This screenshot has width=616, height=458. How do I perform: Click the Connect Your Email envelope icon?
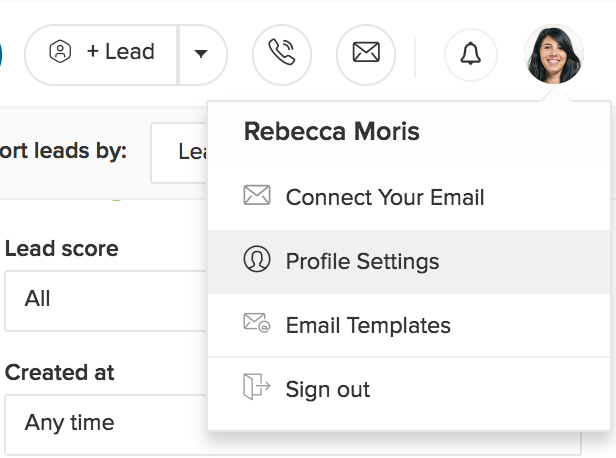[257, 196]
